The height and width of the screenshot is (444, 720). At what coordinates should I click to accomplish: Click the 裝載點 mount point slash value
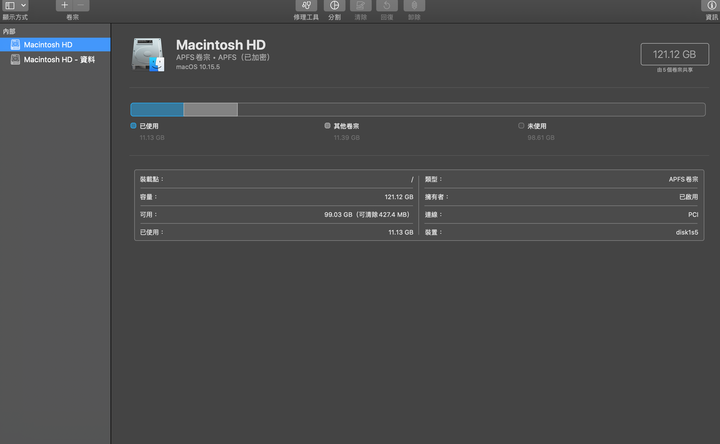[x=412, y=180]
